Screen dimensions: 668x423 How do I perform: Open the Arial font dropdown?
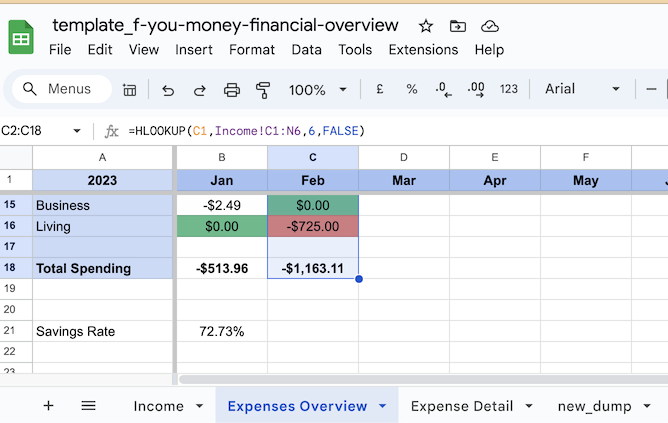(582, 89)
